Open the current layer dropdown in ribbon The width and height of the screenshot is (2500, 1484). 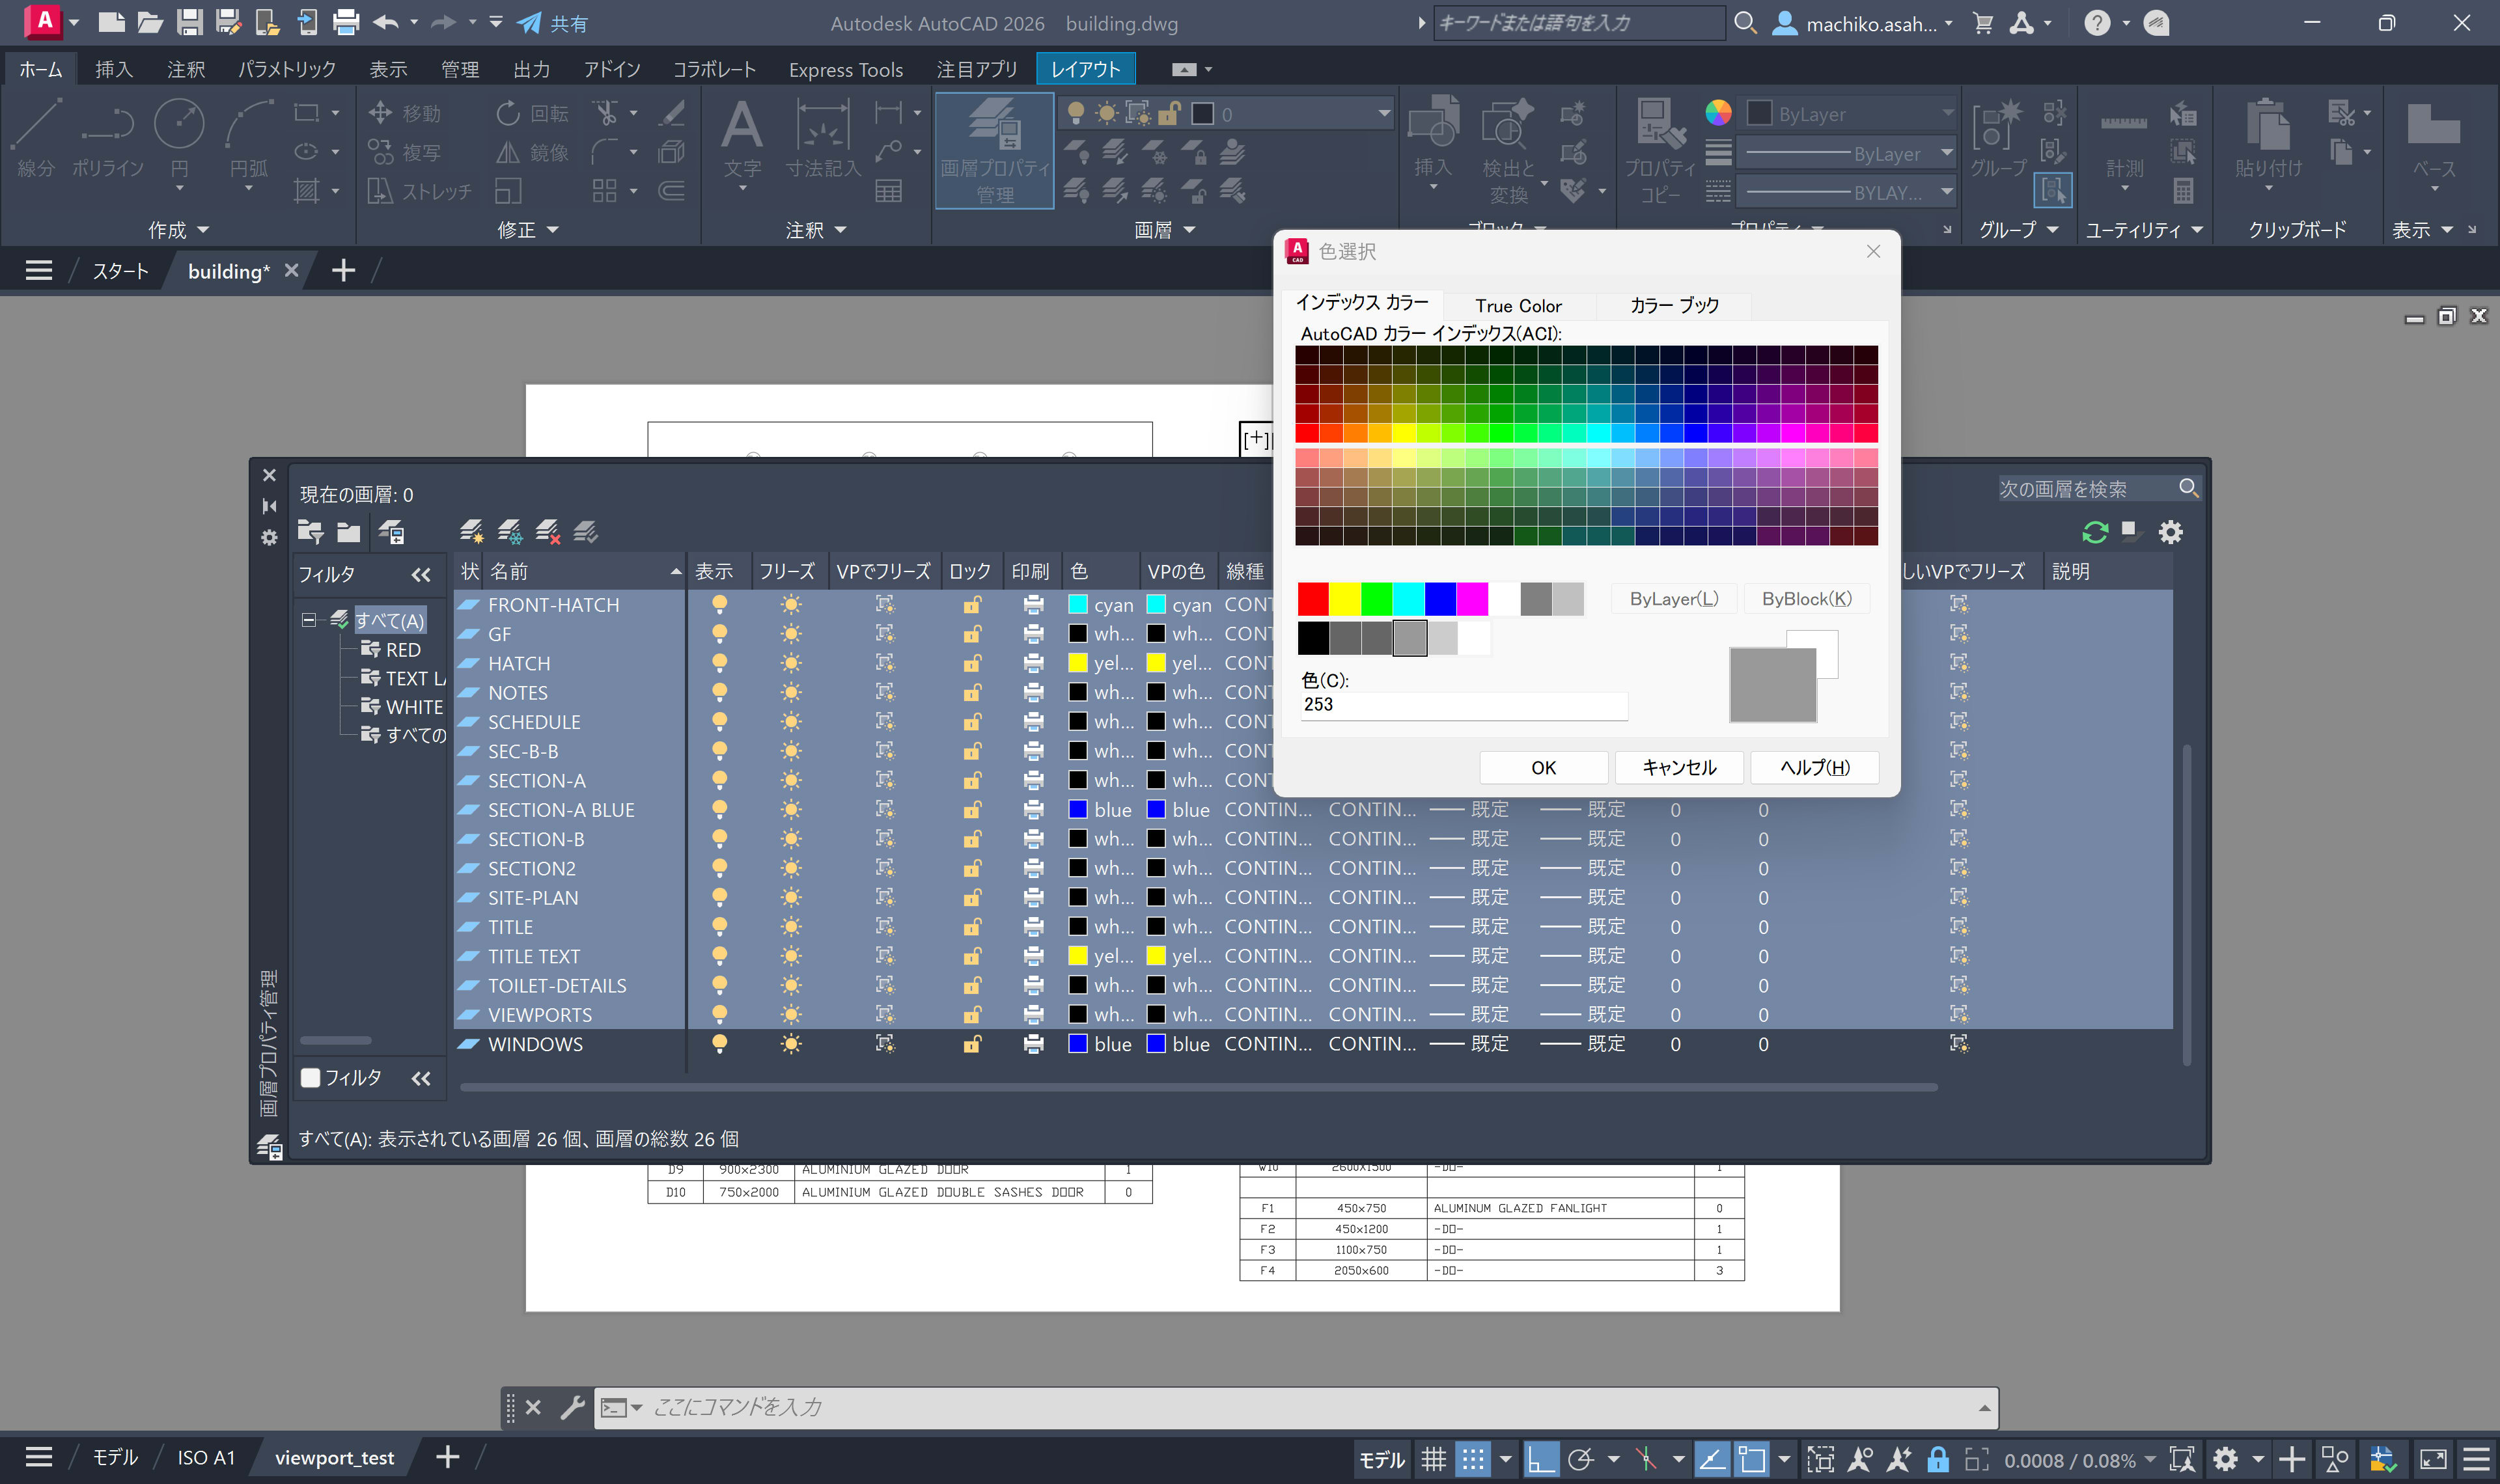[x=1384, y=114]
